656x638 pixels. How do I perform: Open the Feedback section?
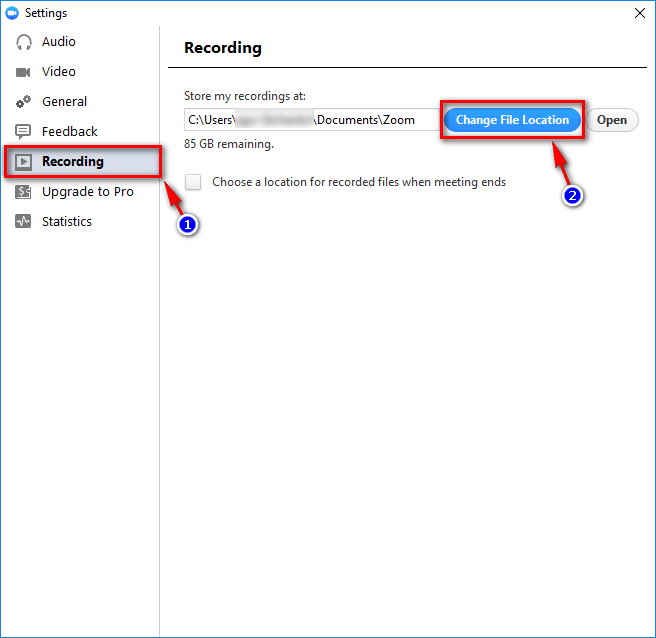click(69, 132)
